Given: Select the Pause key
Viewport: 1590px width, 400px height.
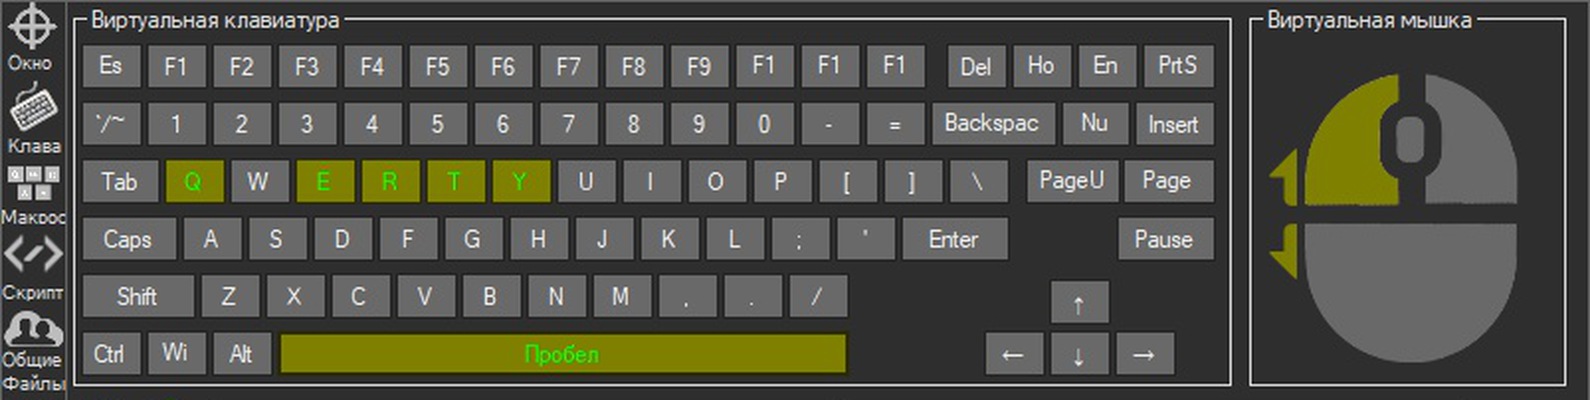Looking at the screenshot, I should (x=1164, y=239).
